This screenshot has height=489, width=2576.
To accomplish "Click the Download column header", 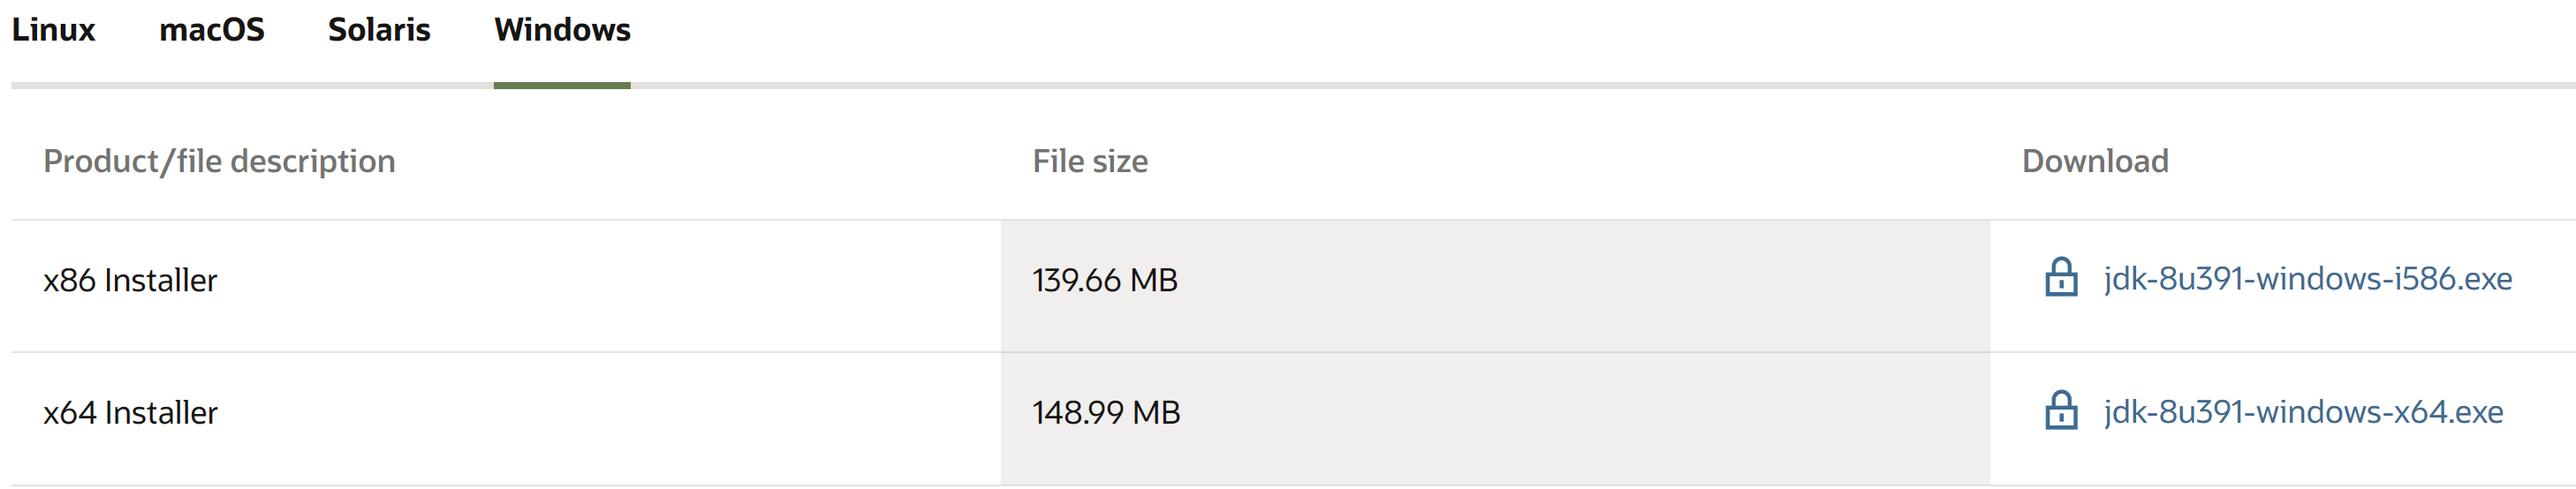I will (x=2095, y=161).
